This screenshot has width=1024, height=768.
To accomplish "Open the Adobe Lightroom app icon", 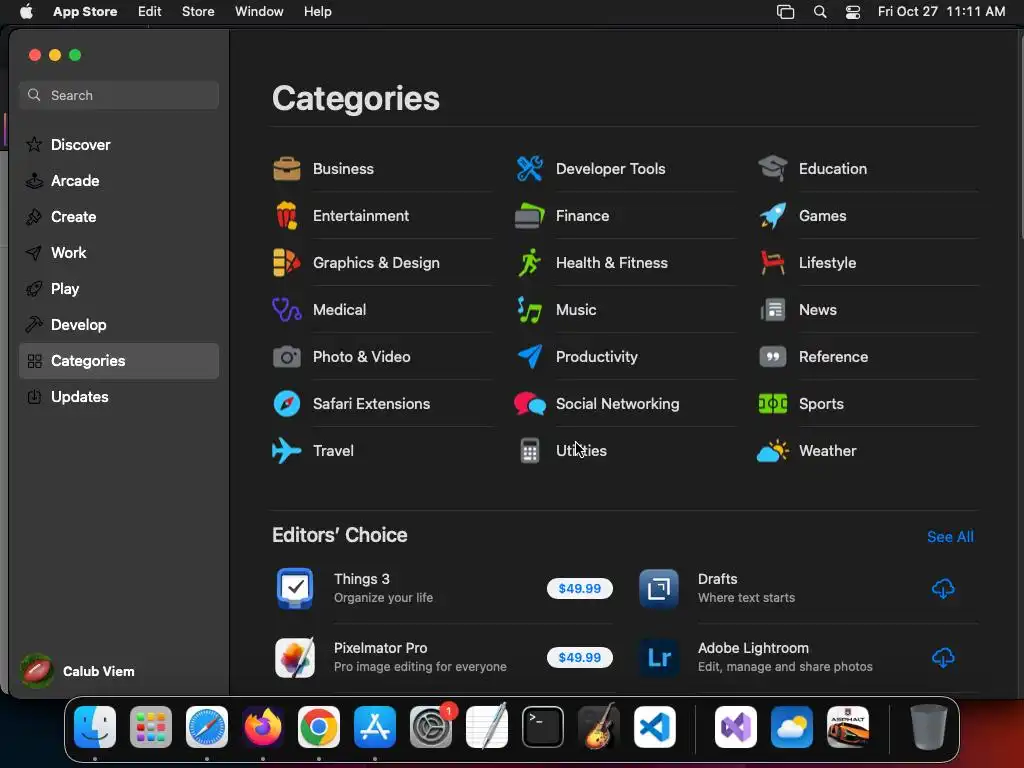I will pyautogui.click(x=659, y=658).
